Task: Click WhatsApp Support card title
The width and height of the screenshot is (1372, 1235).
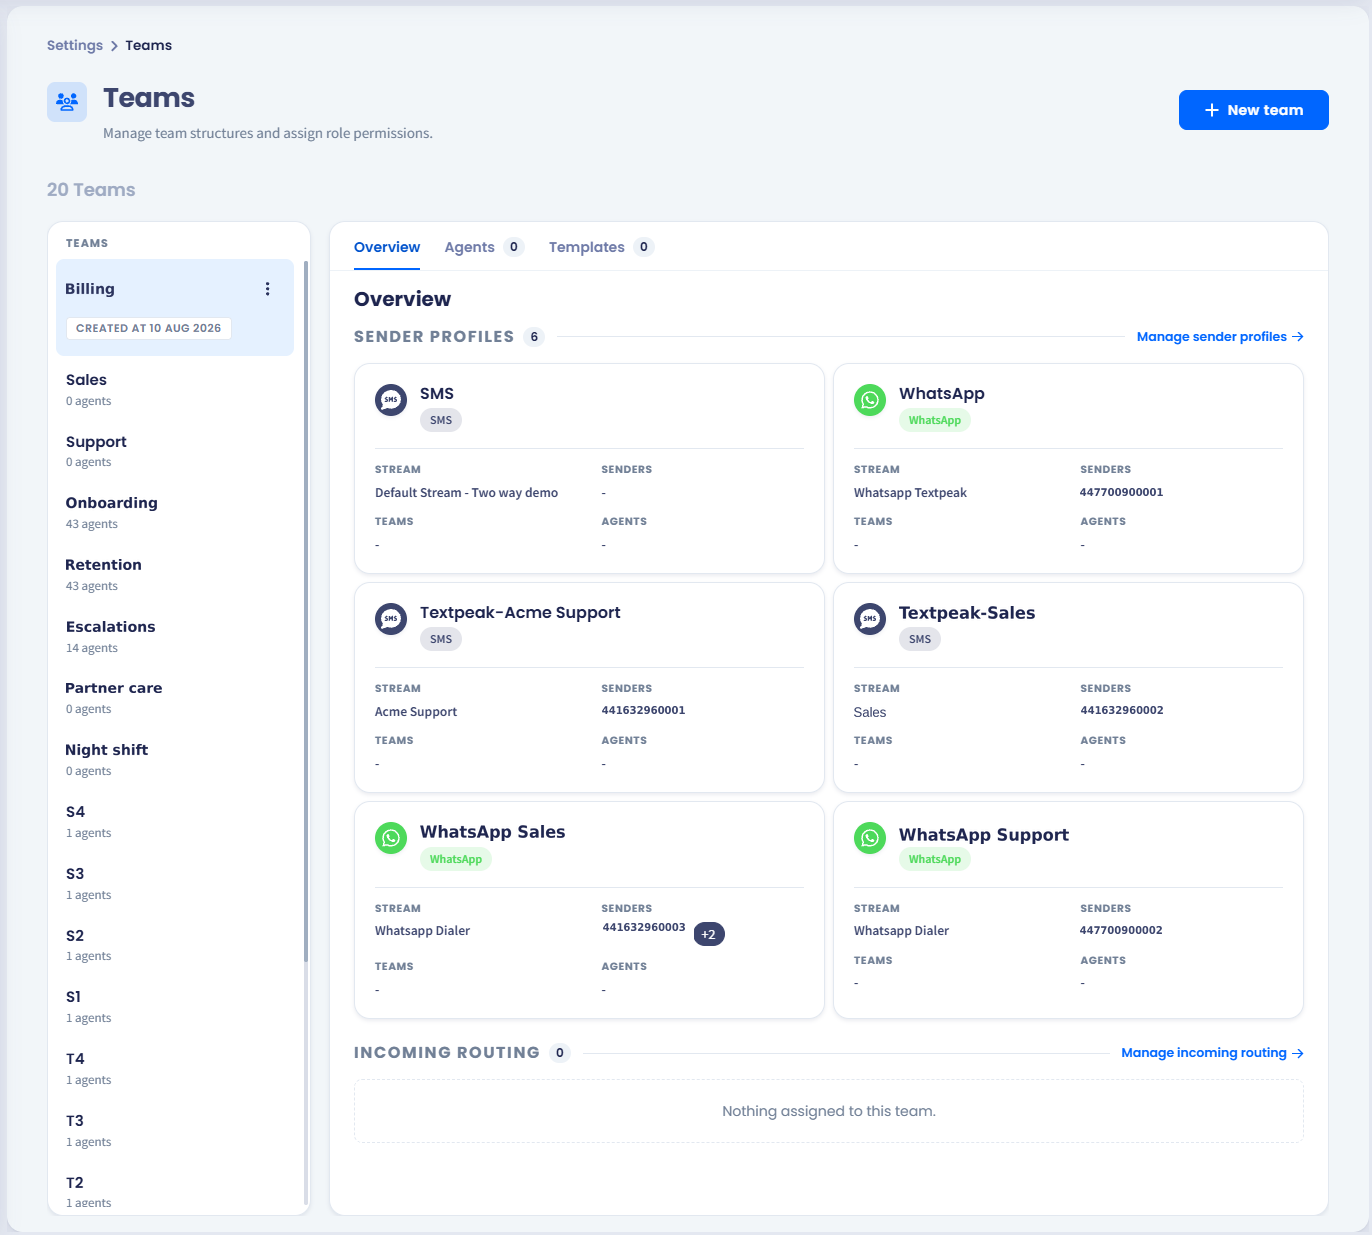Action: click(x=984, y=835)
